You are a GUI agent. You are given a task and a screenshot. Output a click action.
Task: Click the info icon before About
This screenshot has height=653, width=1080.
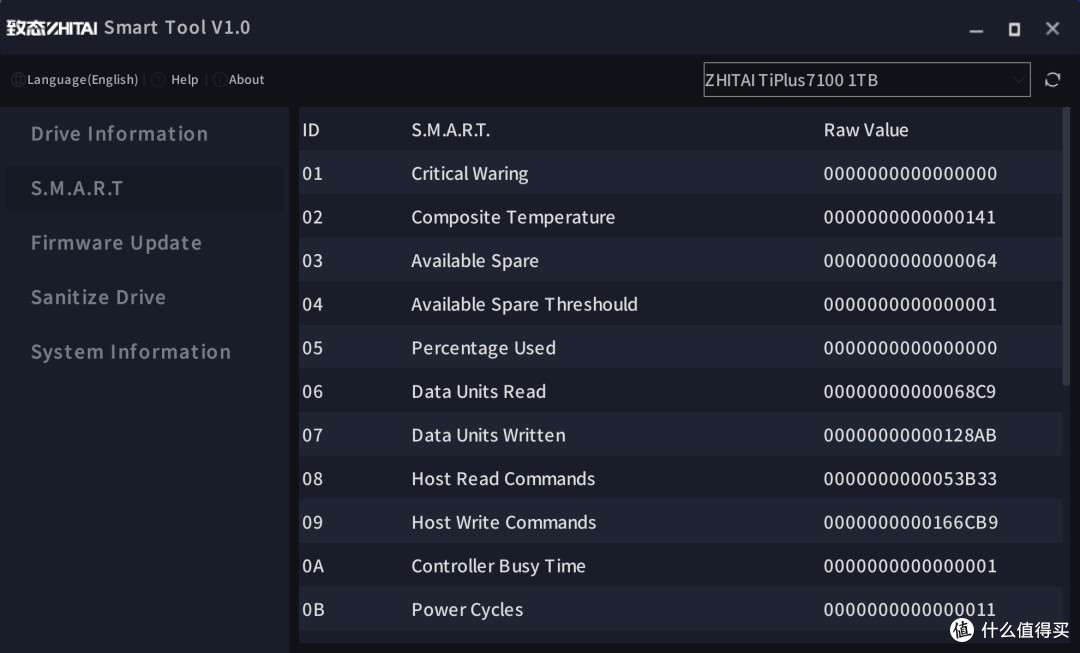(x=220, y=80)
